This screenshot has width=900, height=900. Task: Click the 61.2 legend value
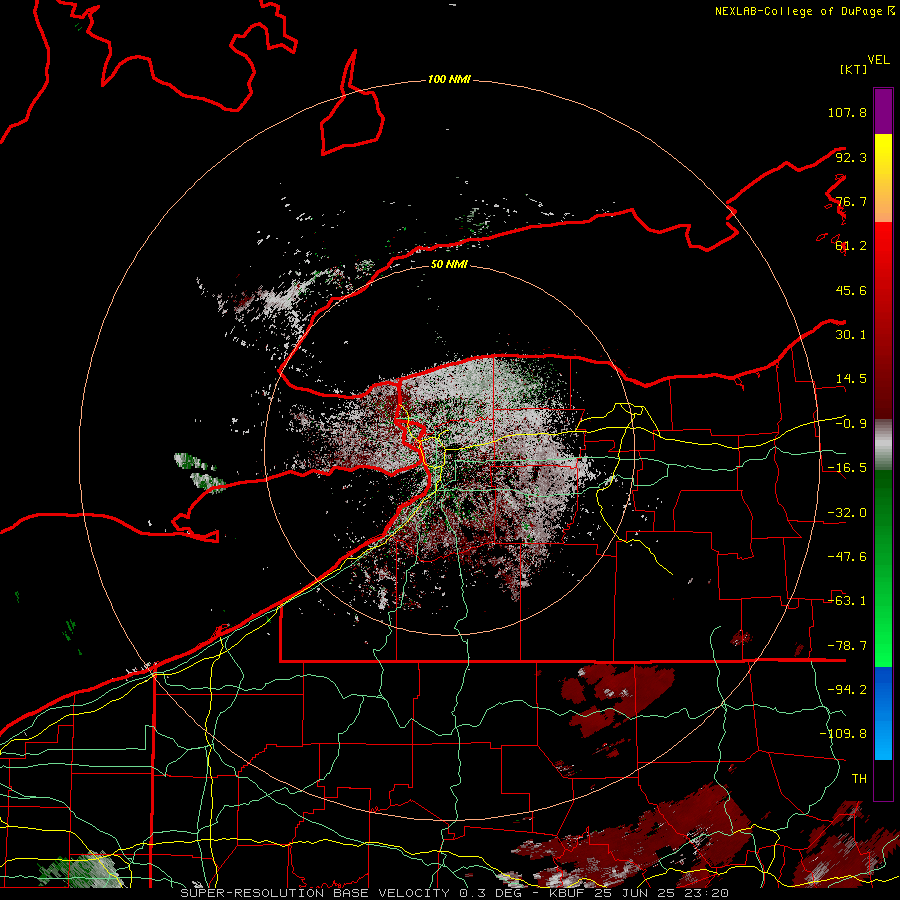click(x=851, y=246)
